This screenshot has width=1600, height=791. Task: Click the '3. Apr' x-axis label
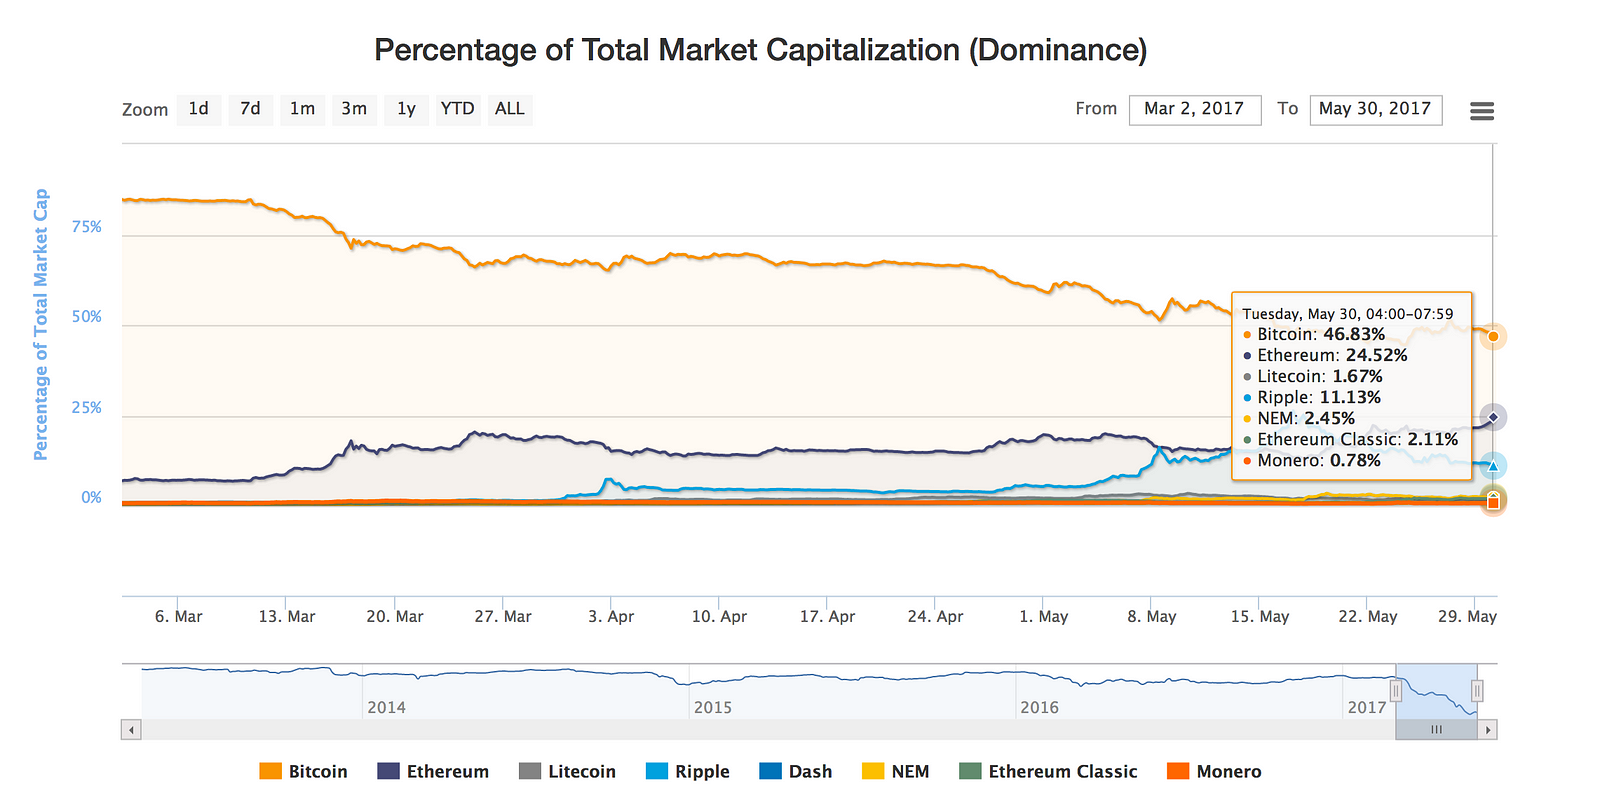tap(611, 616)
